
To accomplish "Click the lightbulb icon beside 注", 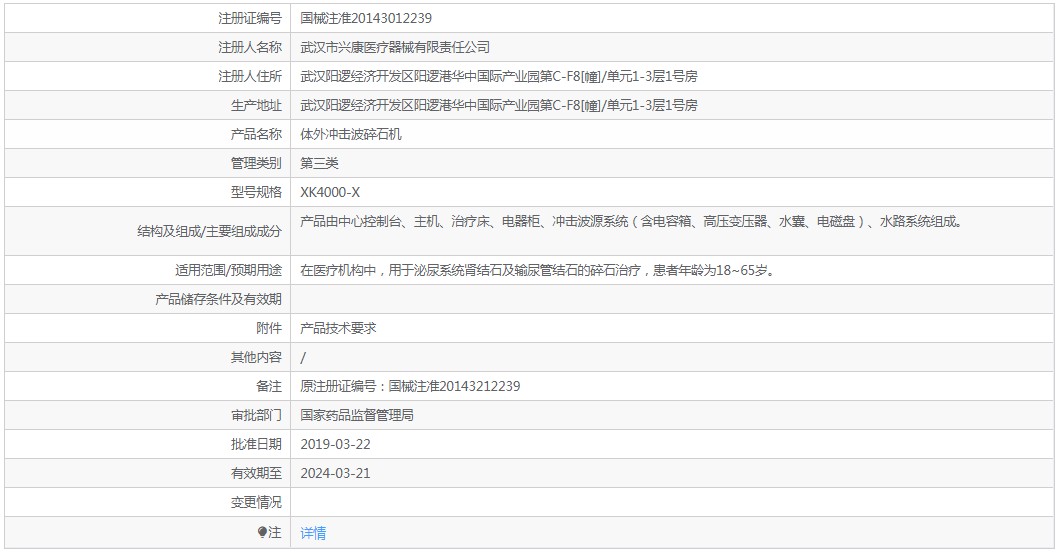I will coord(262,532).
